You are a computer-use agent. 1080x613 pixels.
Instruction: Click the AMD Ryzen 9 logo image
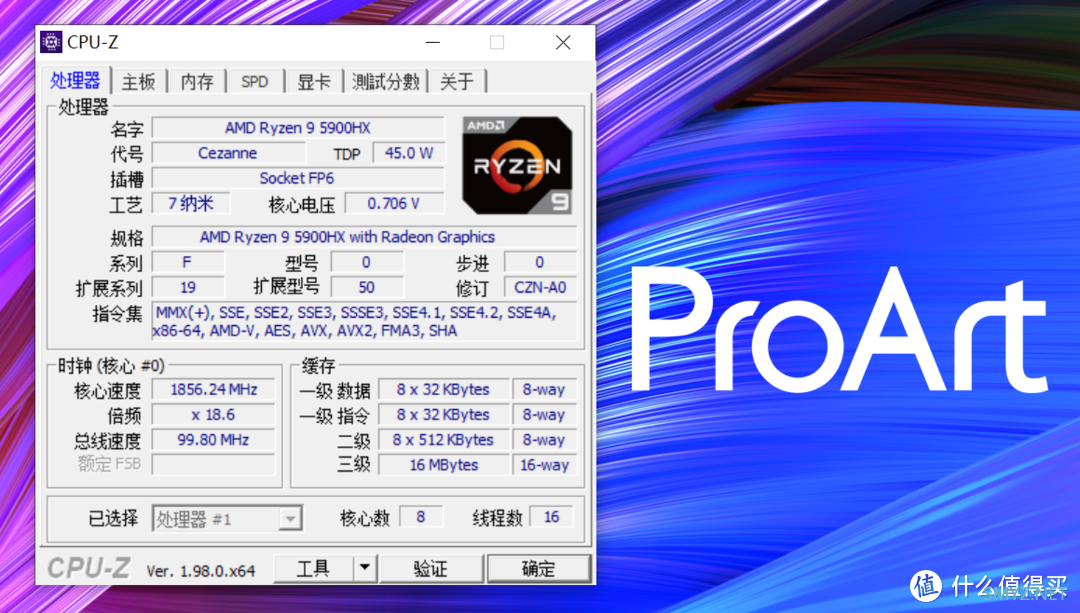pos(517,165)
